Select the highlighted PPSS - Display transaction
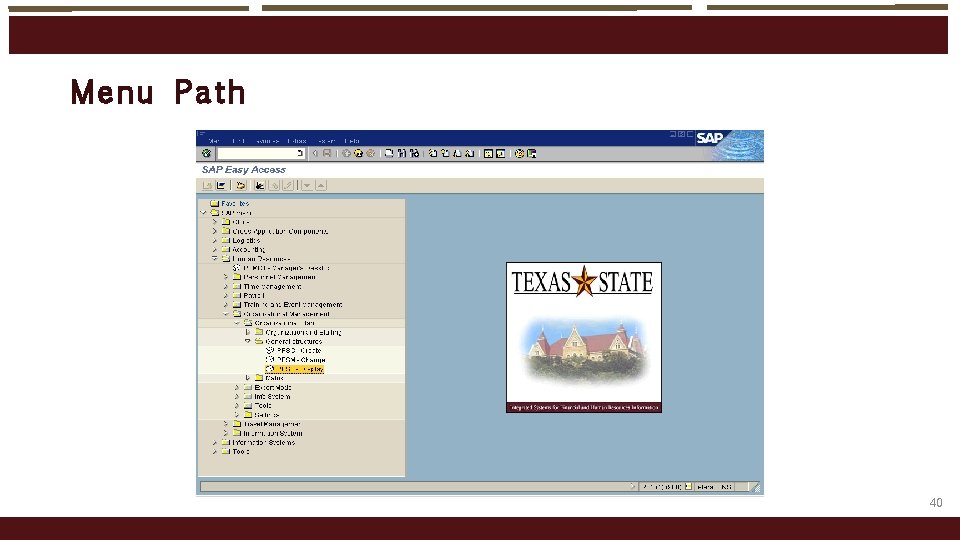The width and height of the screenshot is (960, 540). (294, 369)
